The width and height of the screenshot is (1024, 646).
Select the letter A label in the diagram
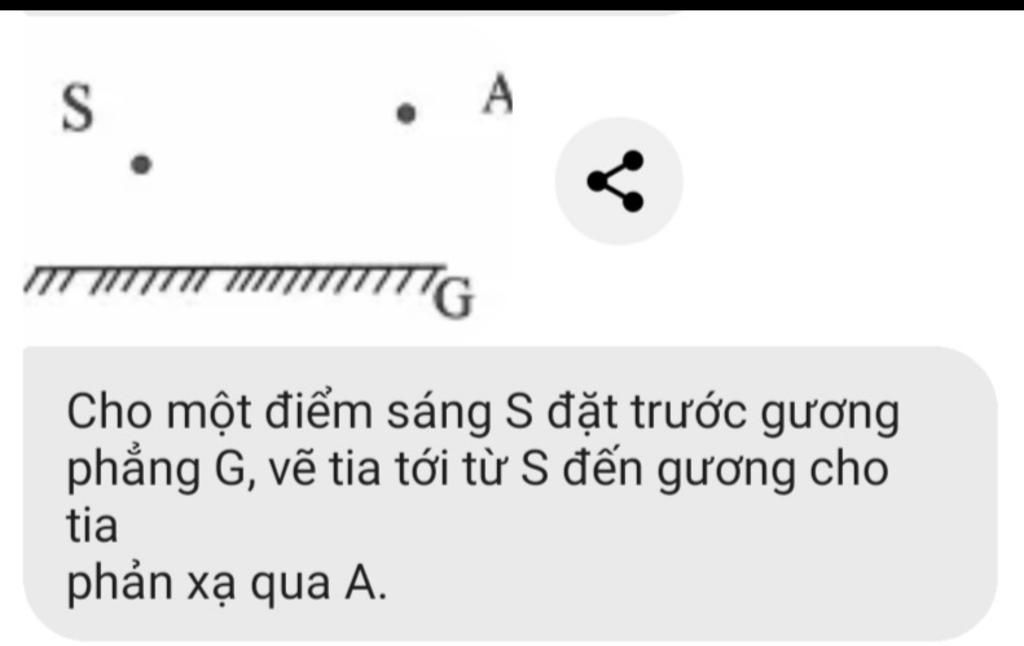tap(498, 93)
